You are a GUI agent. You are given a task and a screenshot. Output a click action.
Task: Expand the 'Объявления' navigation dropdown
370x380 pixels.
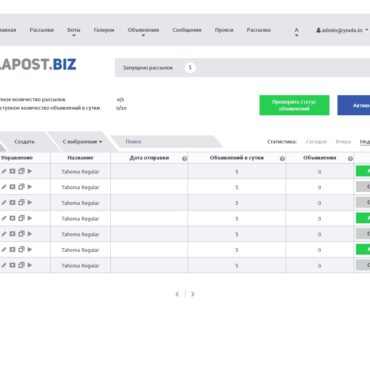click(x=143, y=32)
